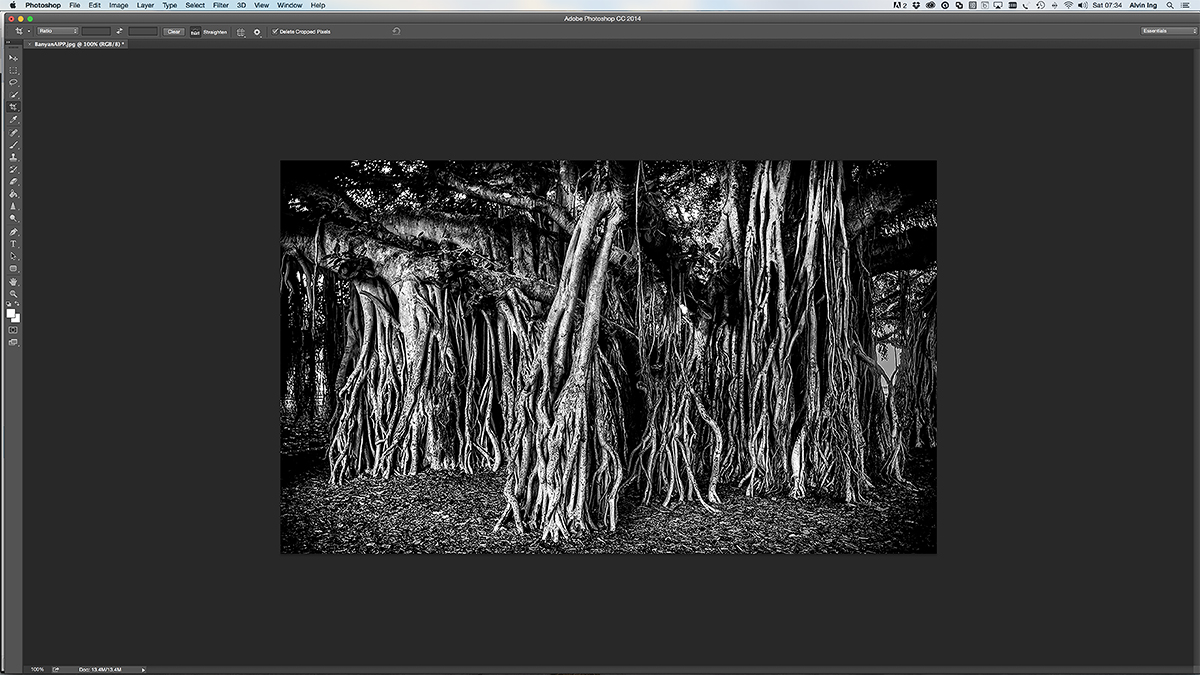Screen dimensions: 1200x675
Task: Open the Apple menu
Action: click(x=13, y=5)
